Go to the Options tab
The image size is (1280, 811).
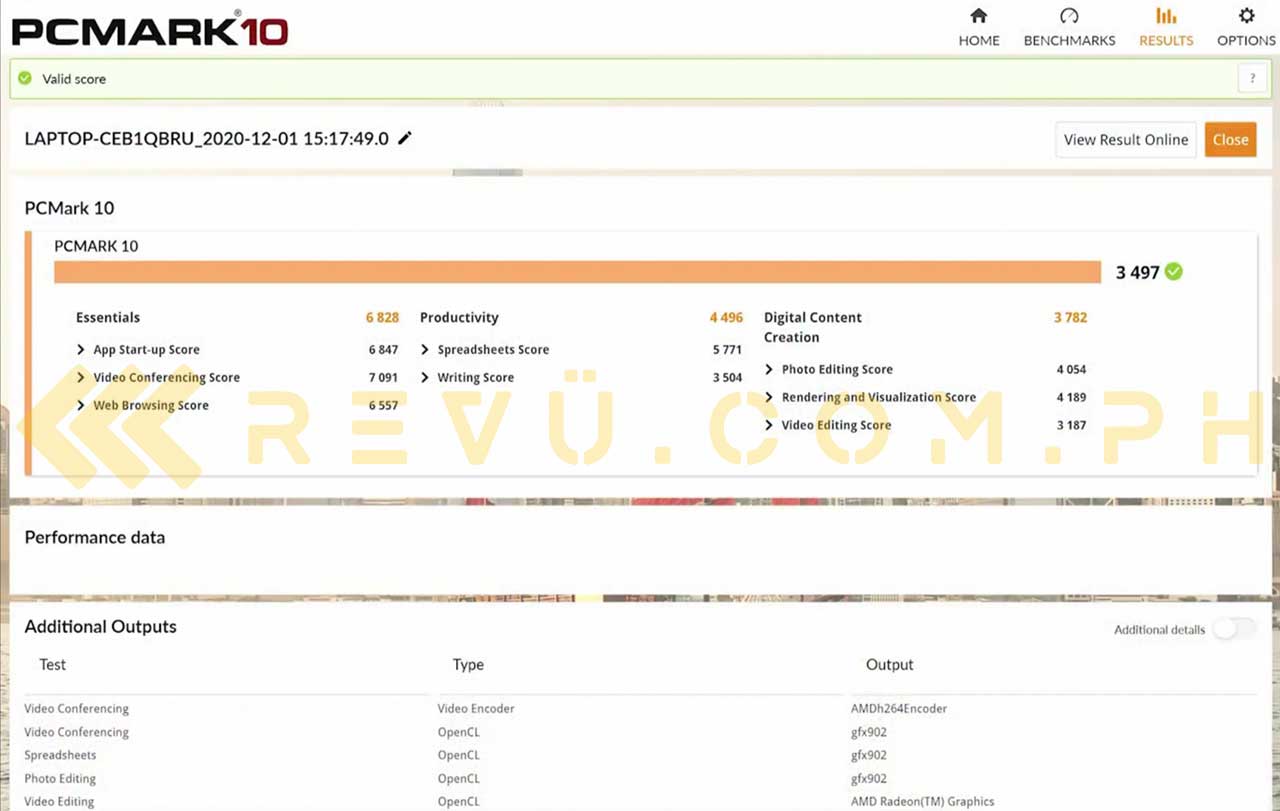1246,27
